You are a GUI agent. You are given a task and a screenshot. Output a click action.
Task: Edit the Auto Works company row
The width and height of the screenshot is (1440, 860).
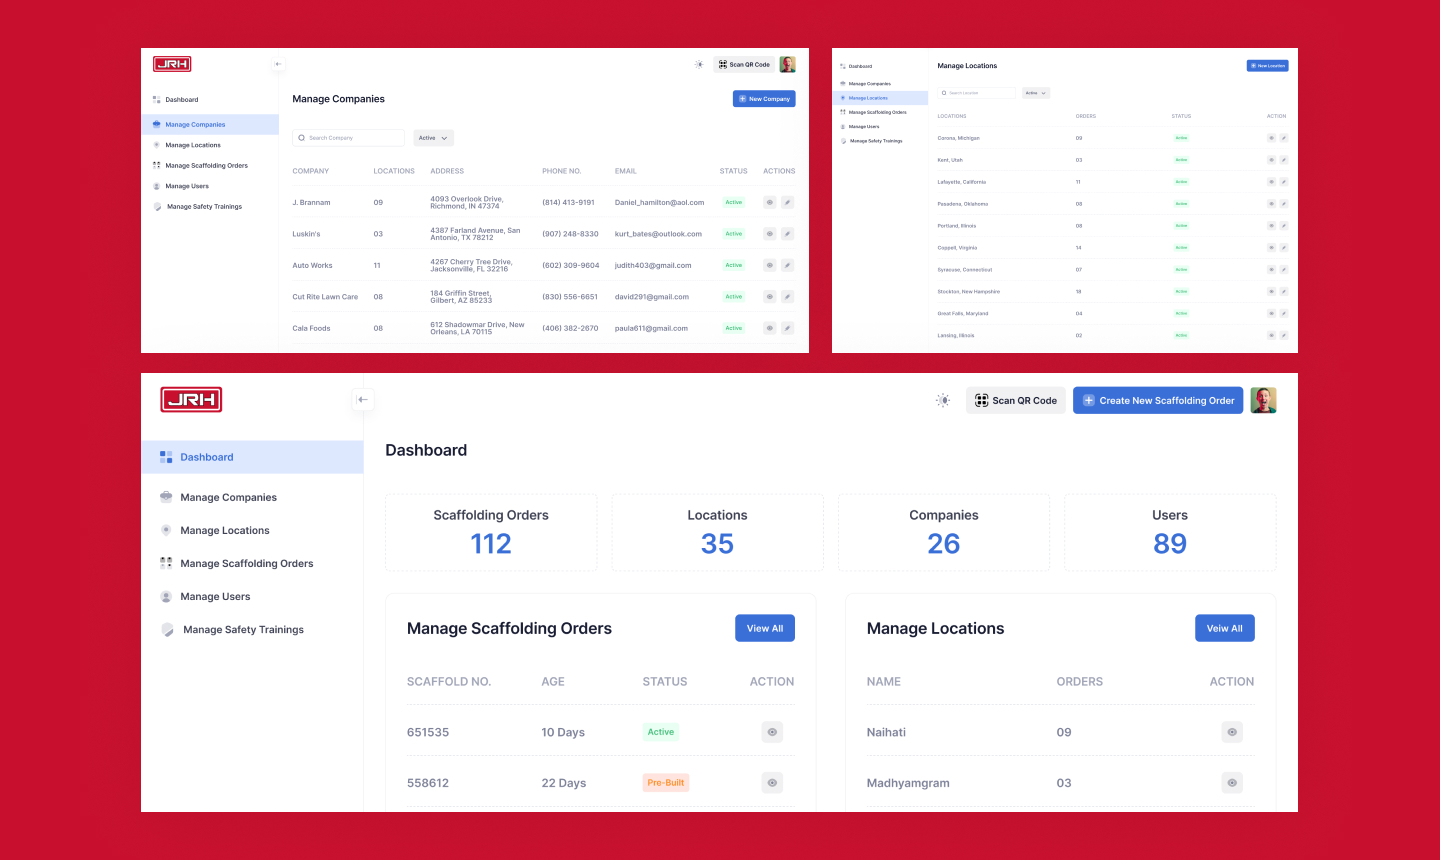[787, 265]
